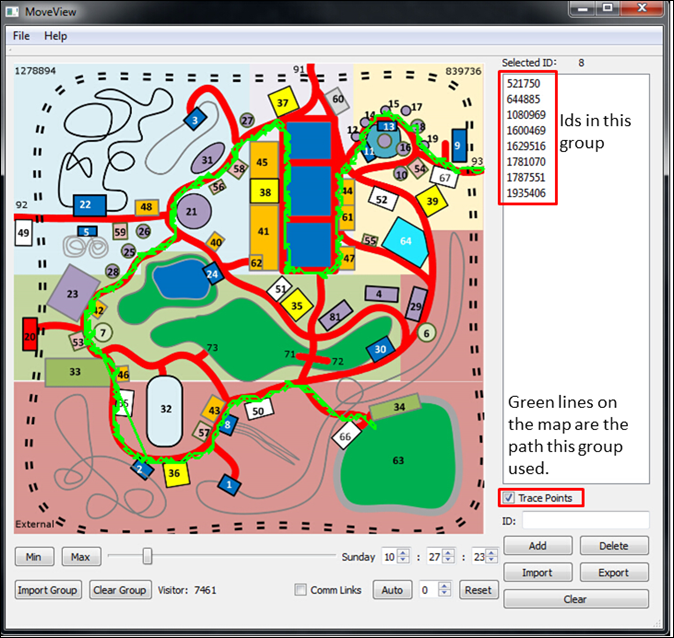Click the blue marker numbered 30

pyautogui.click(x=380, y=349)
